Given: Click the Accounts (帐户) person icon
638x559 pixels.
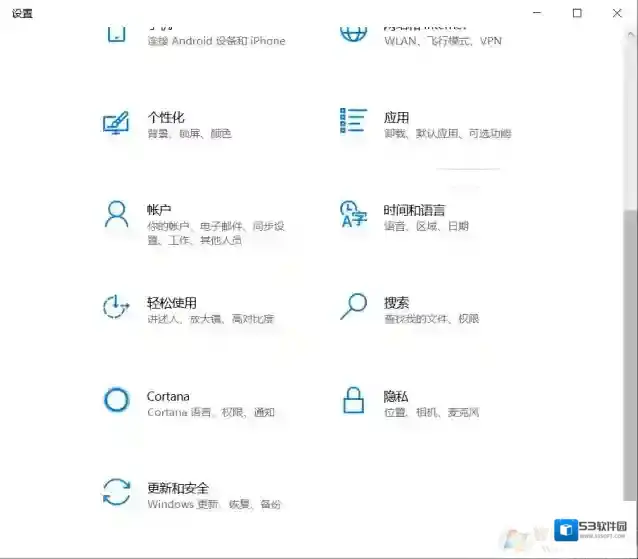Looking at the screenshot, I should pos(117,214).
